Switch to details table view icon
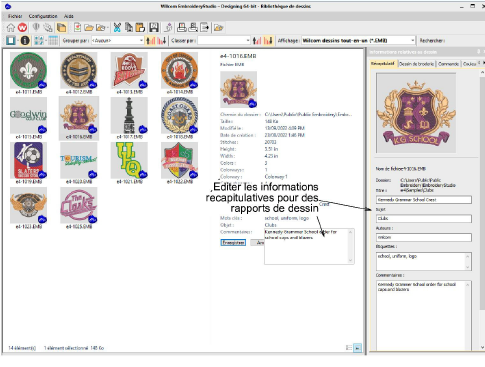This screenshot has width=485, height=367. coord(53,41)
